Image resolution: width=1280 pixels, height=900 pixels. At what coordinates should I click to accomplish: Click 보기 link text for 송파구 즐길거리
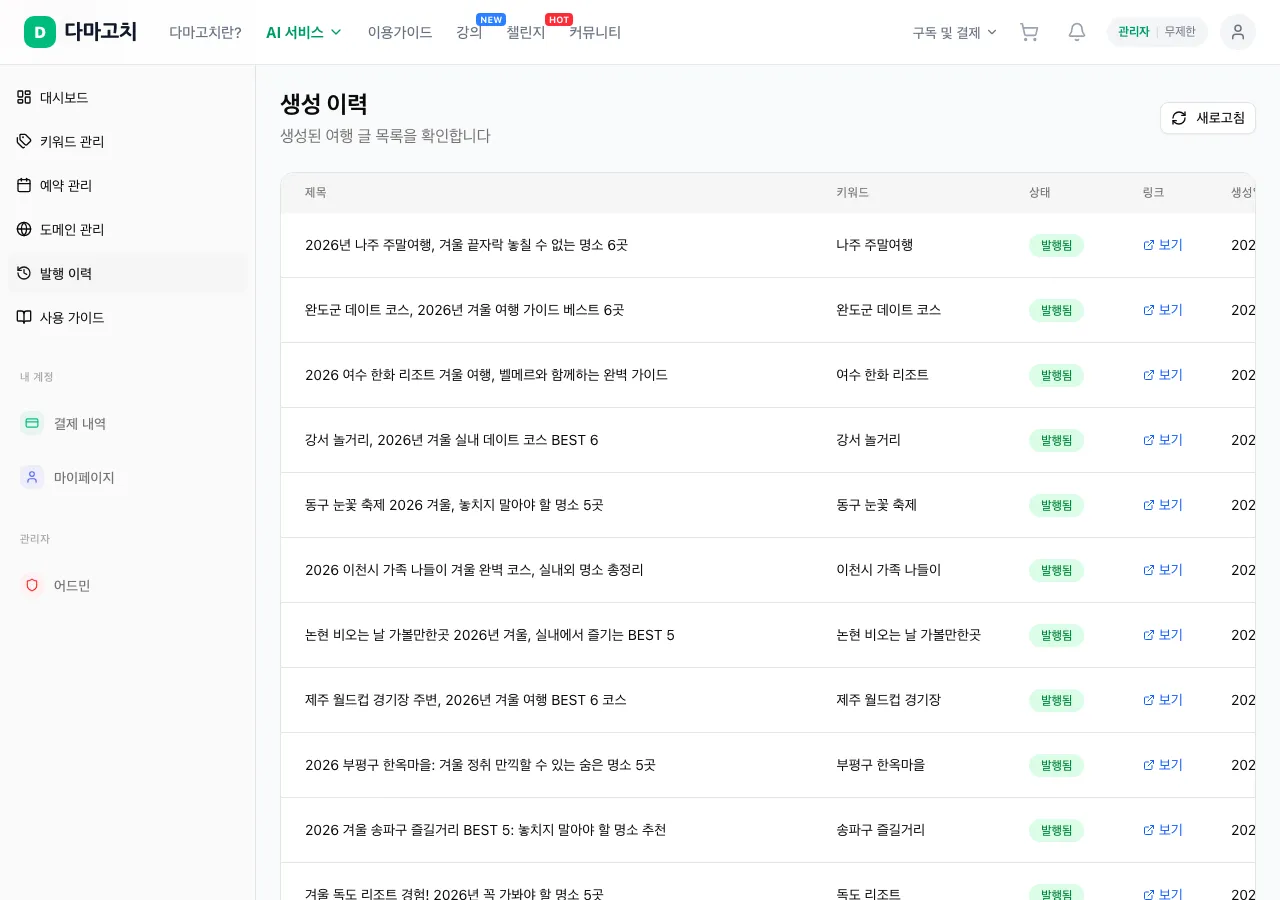[x=1170, y=830]
